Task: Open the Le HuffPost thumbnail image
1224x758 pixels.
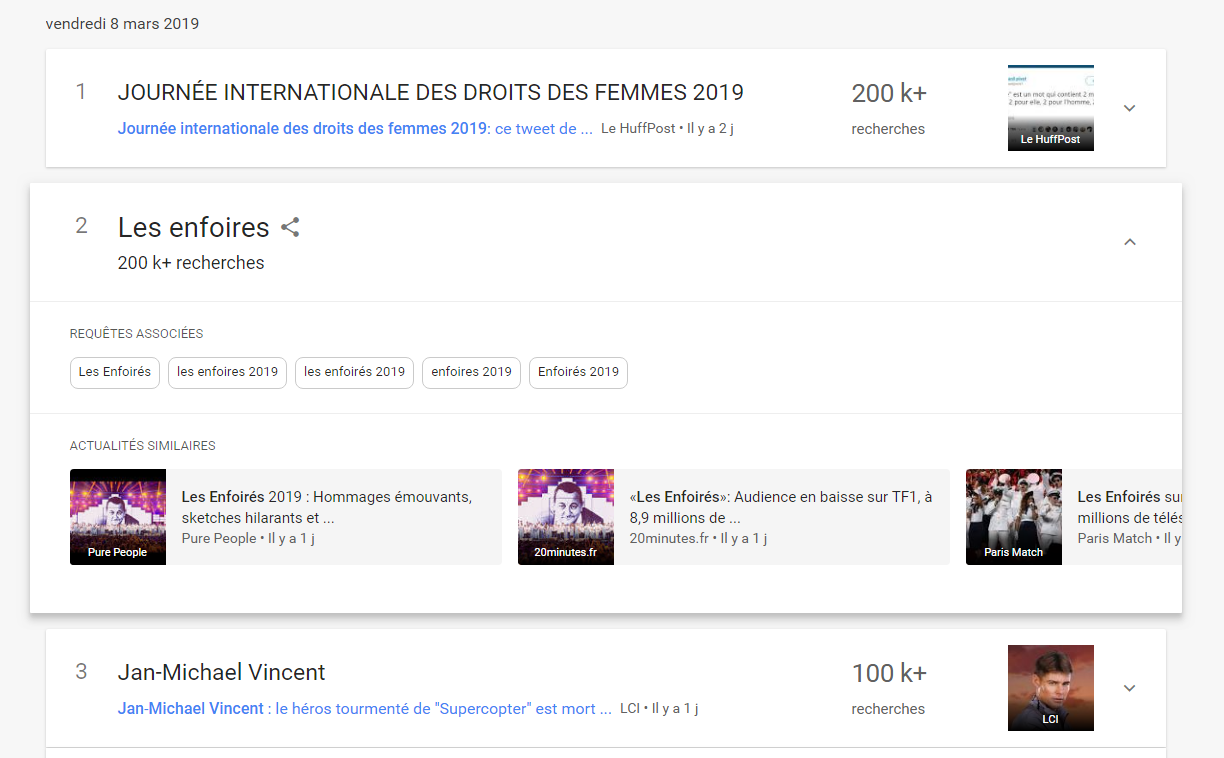Action: pos(1051,108)
